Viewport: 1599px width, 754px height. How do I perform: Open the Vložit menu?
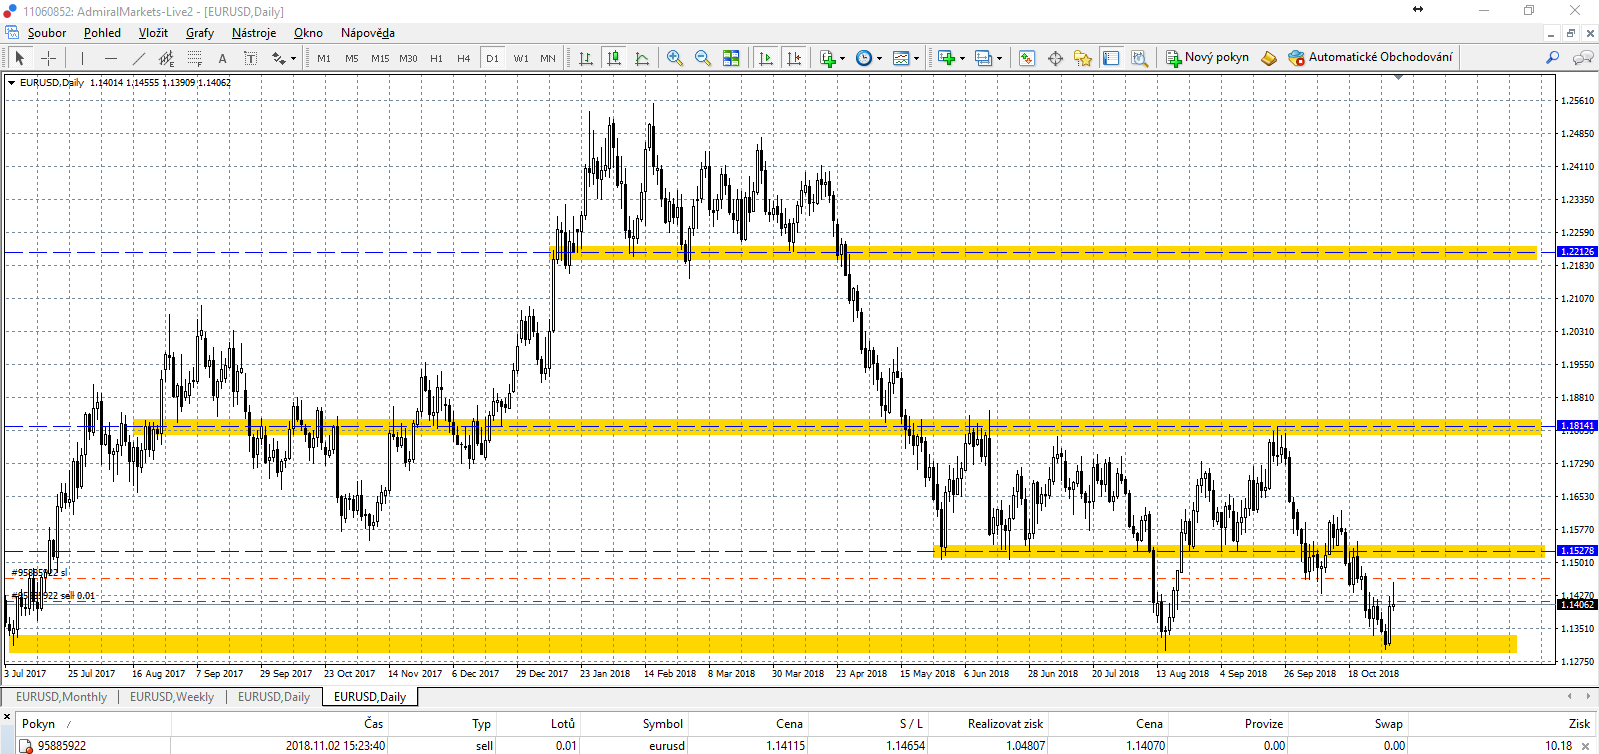coord(153,33)
